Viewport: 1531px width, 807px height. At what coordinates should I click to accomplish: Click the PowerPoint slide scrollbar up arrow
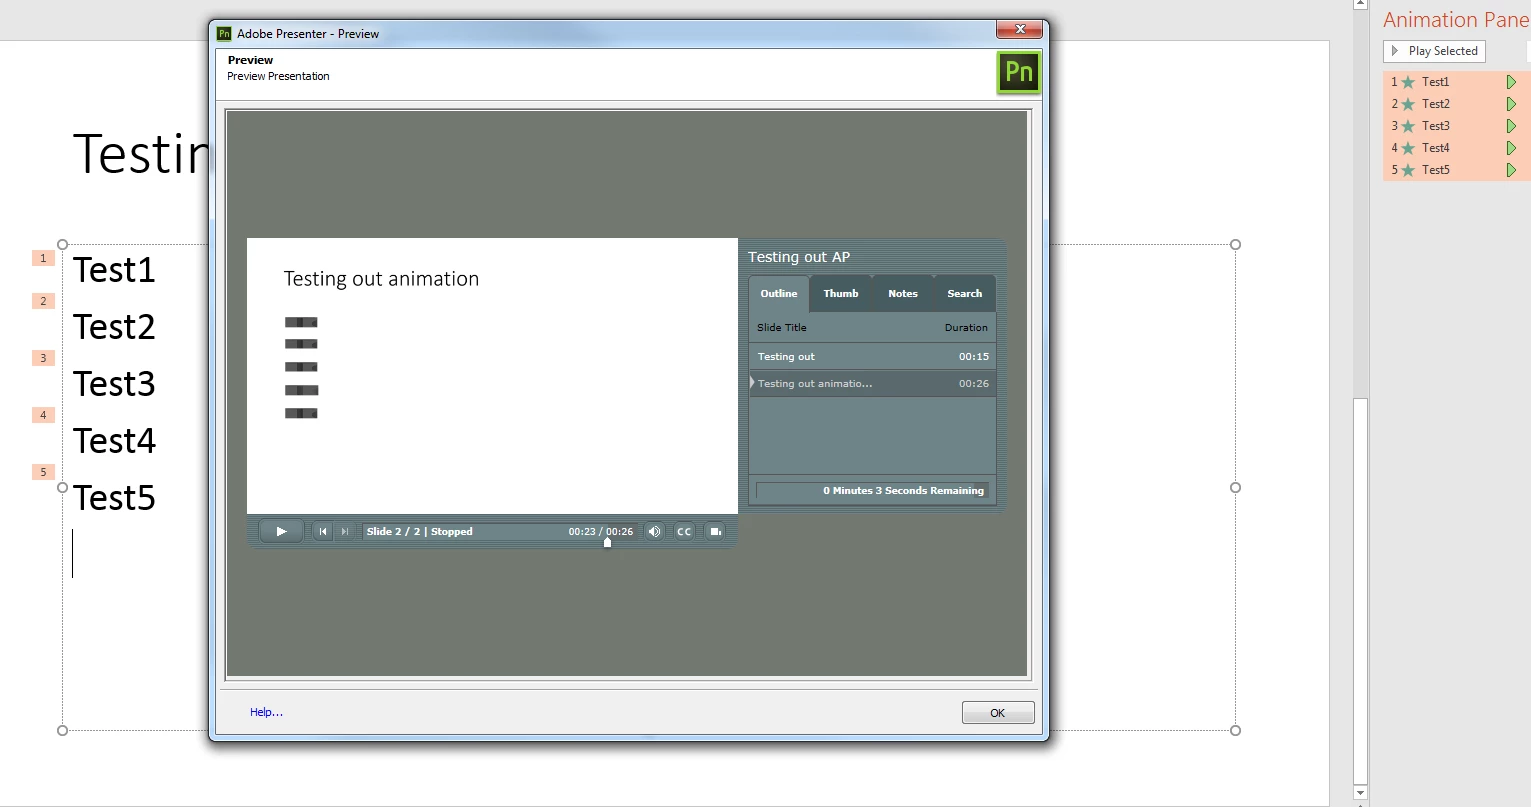[x=1360, y=5]
